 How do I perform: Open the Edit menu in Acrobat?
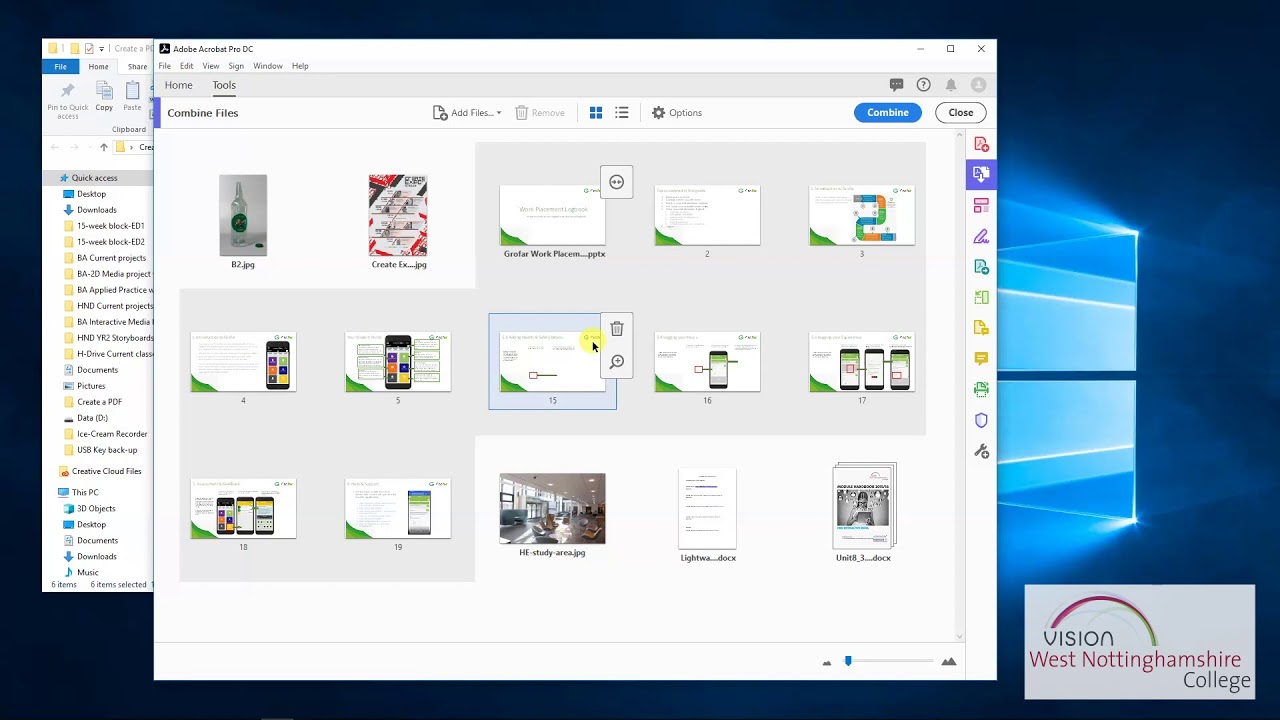(x=187, y=66)
